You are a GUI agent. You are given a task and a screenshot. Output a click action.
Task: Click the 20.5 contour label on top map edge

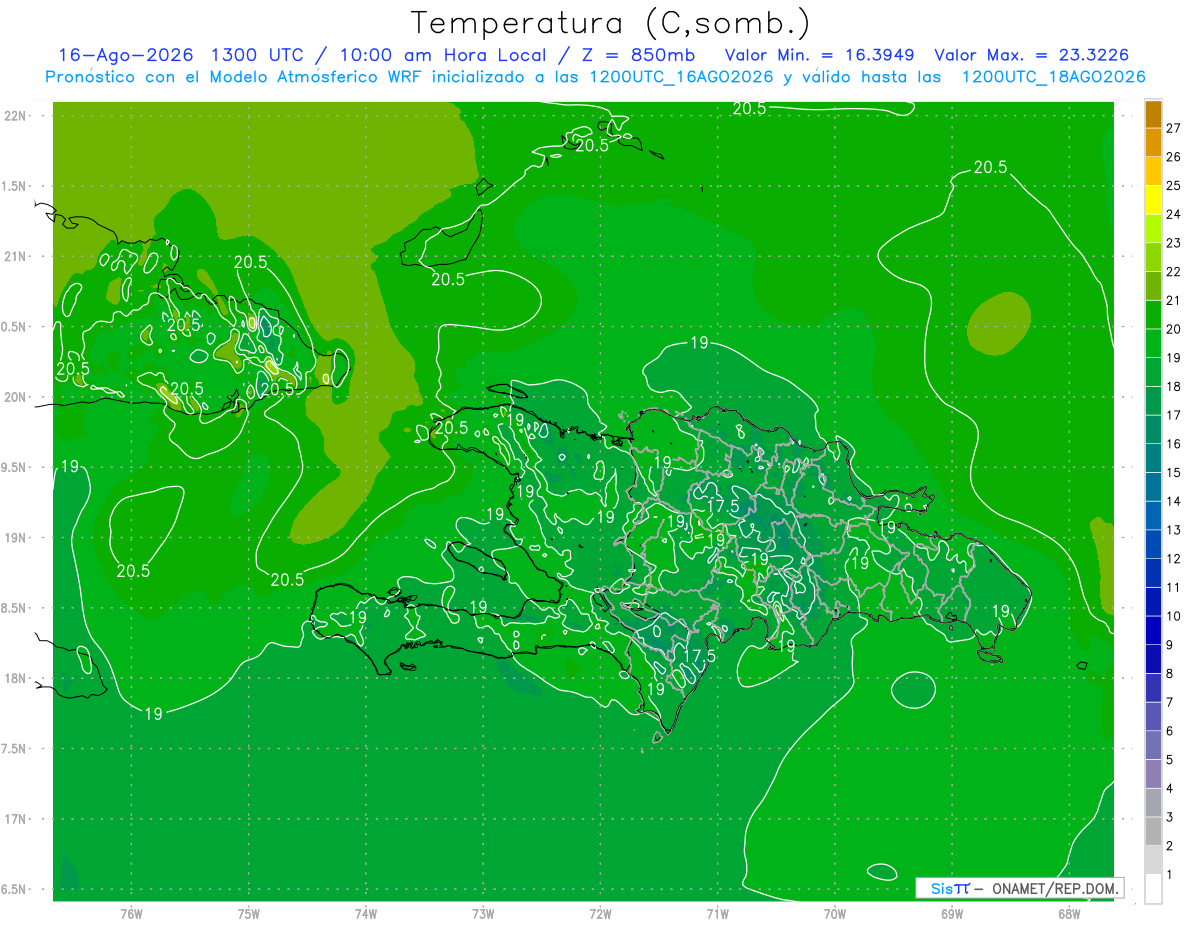pos(750,109)
